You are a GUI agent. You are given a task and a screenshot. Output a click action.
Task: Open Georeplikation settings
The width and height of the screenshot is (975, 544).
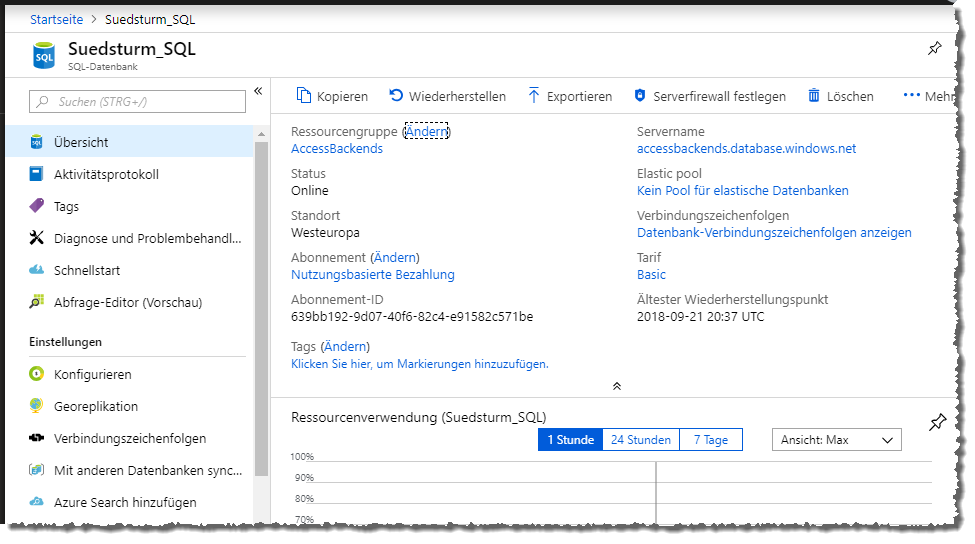click(129, 406)
